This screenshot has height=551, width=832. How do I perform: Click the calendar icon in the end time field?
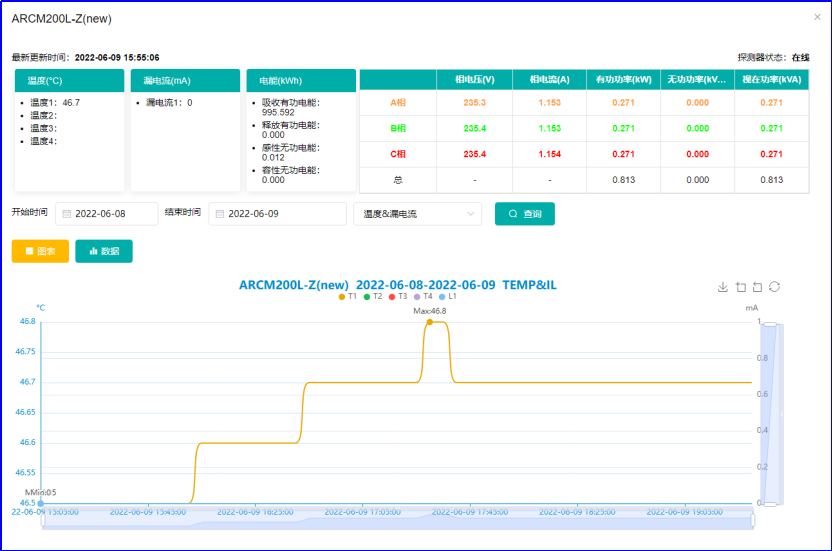click(x=220, y=214)
